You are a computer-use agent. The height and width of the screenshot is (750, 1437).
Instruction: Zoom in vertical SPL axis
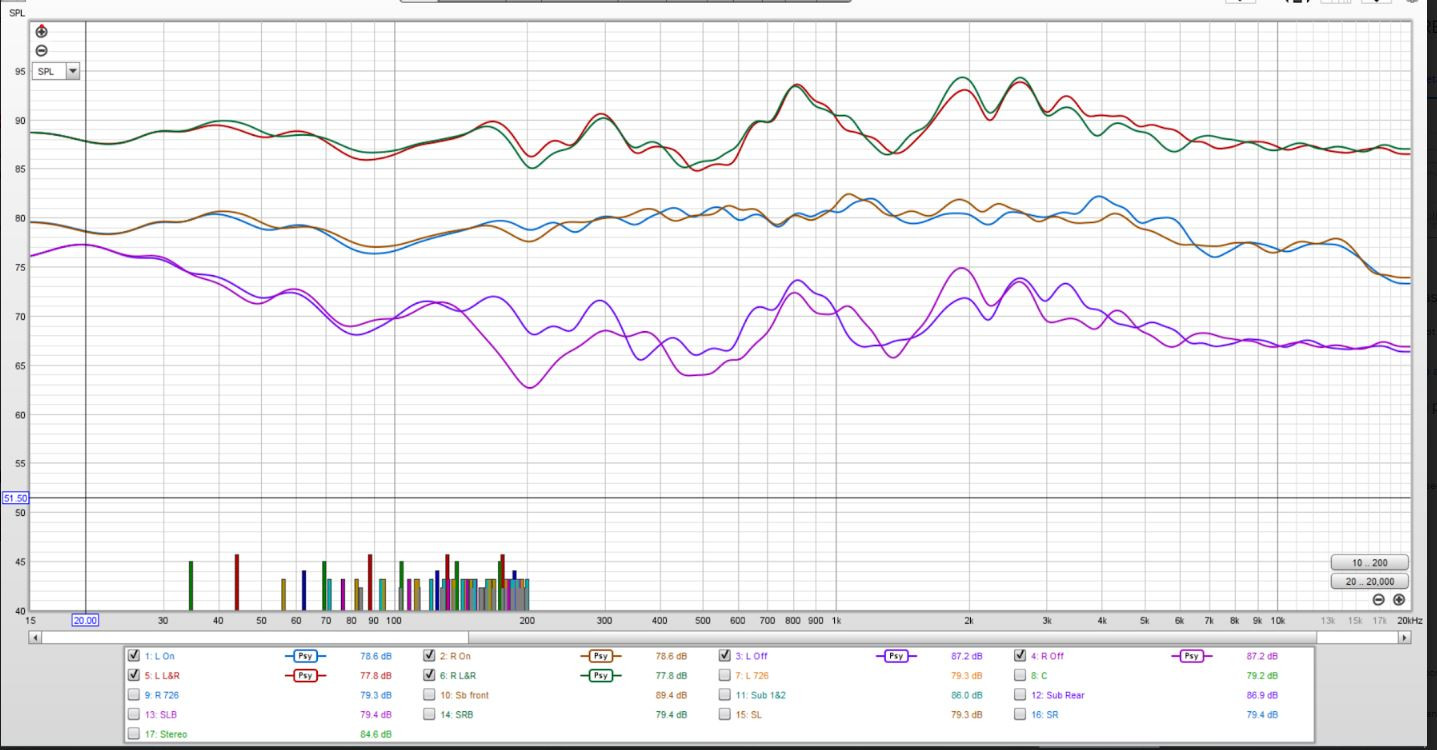41,32
